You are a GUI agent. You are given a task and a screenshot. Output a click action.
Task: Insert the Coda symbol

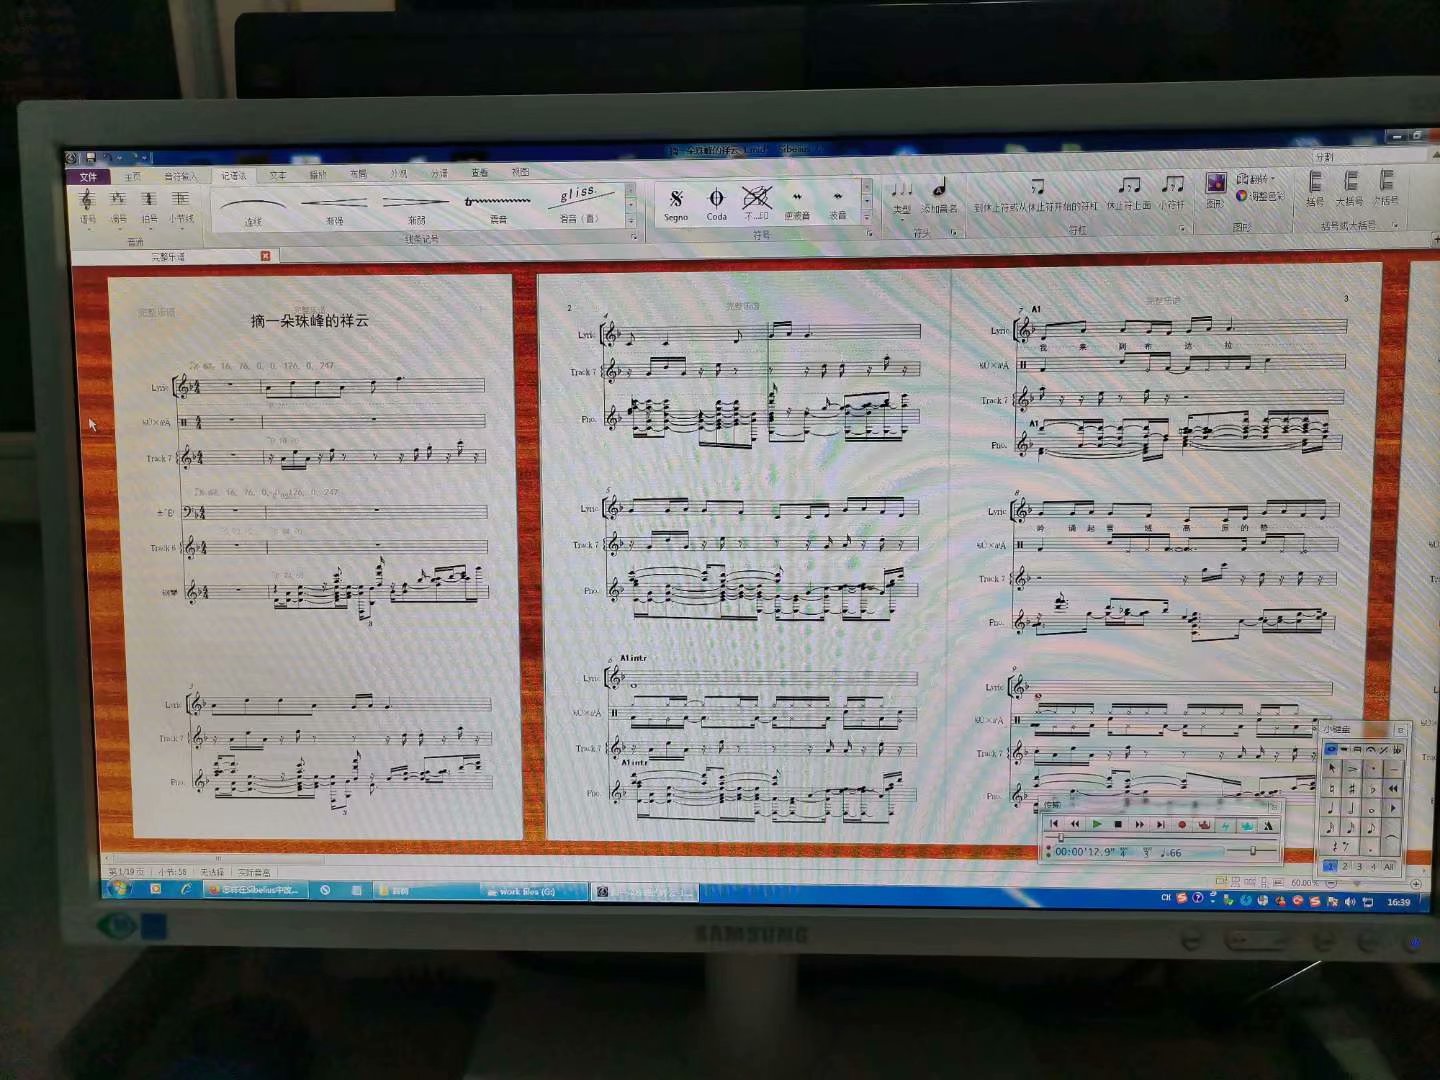[716, 203]
